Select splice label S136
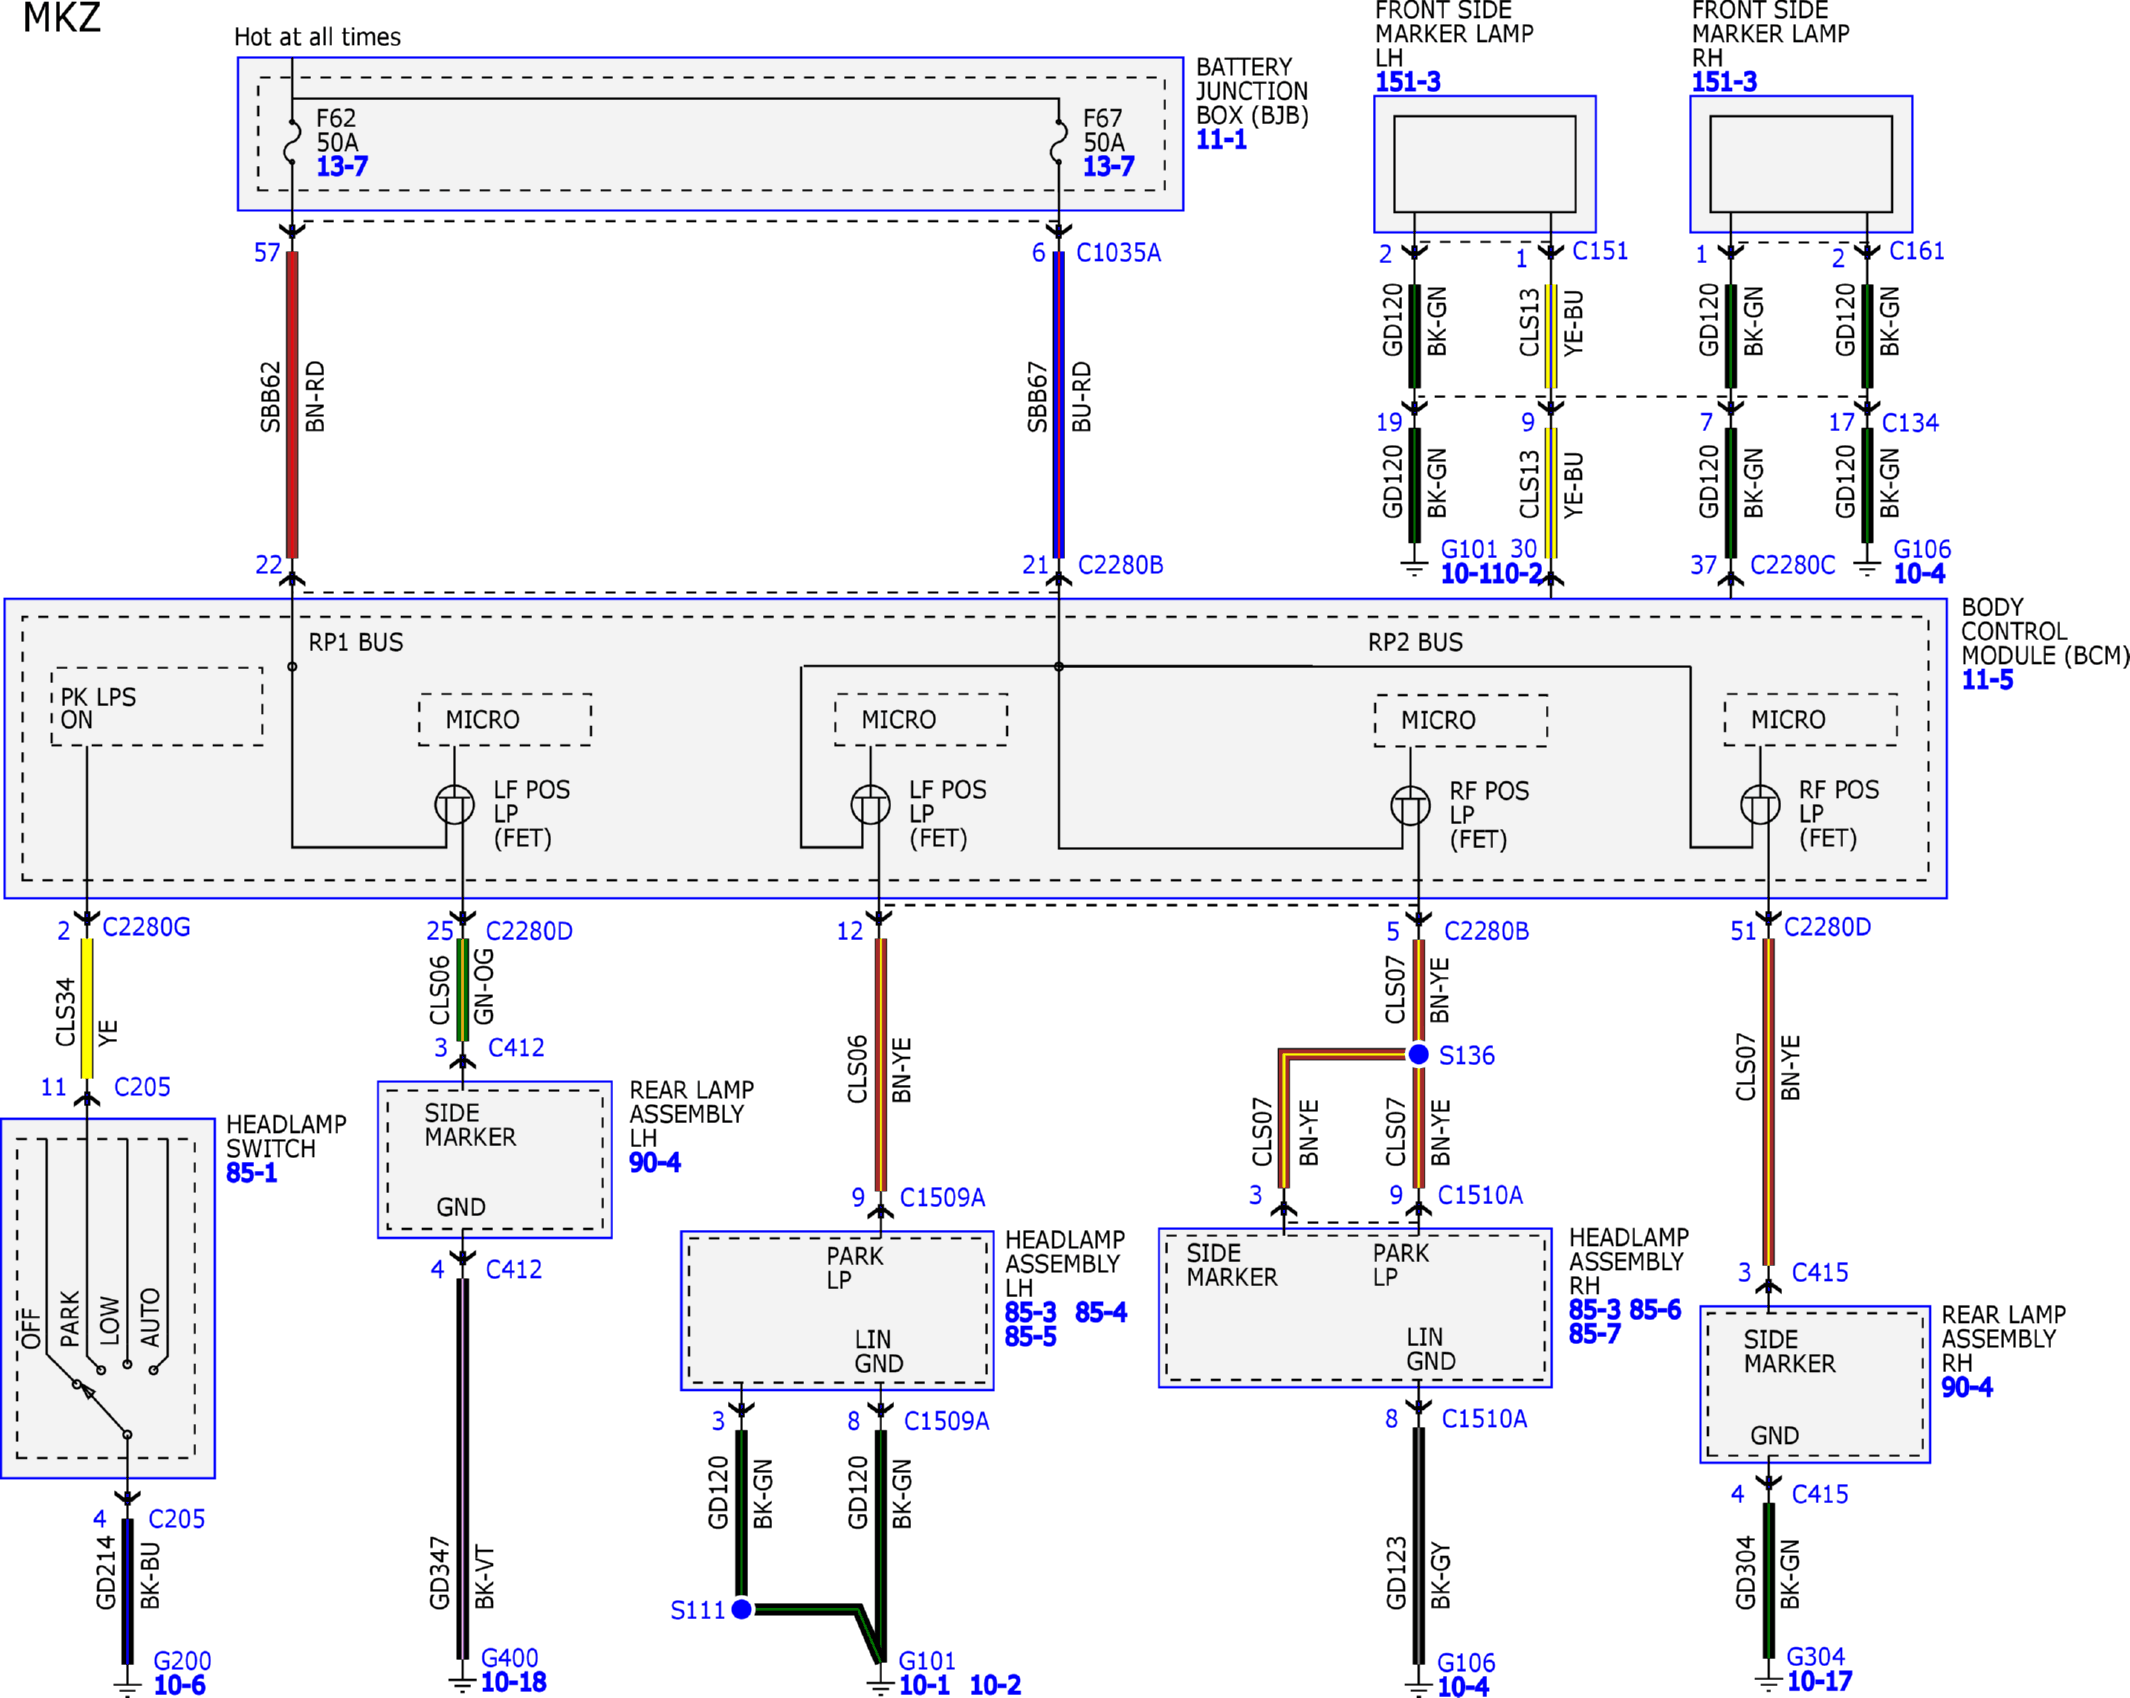 pyautogui.click(x=1466, y=1056)
